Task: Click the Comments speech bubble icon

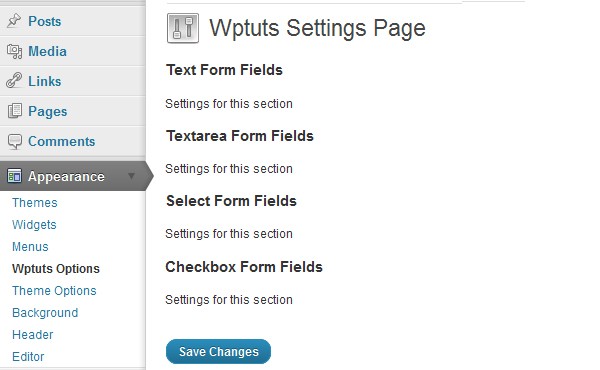Action: (x=15, y=141)
